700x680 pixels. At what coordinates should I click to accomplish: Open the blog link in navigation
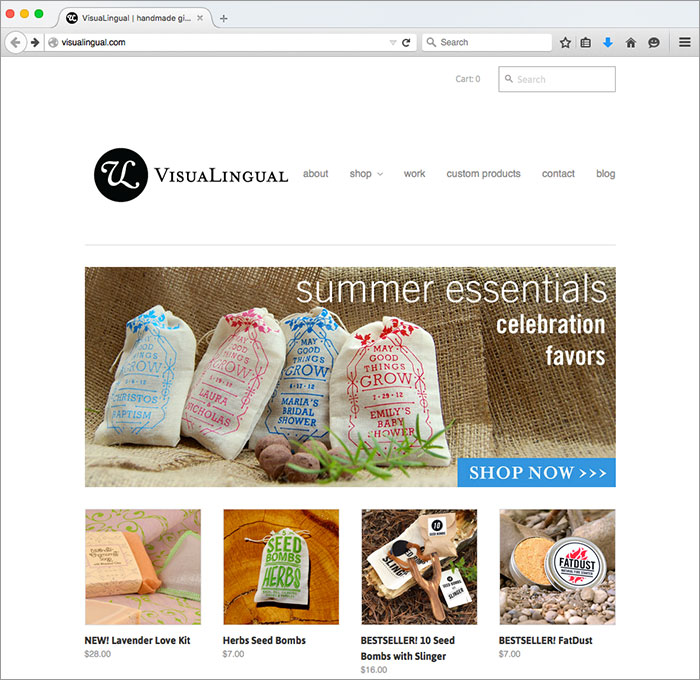tap(605, 173)
